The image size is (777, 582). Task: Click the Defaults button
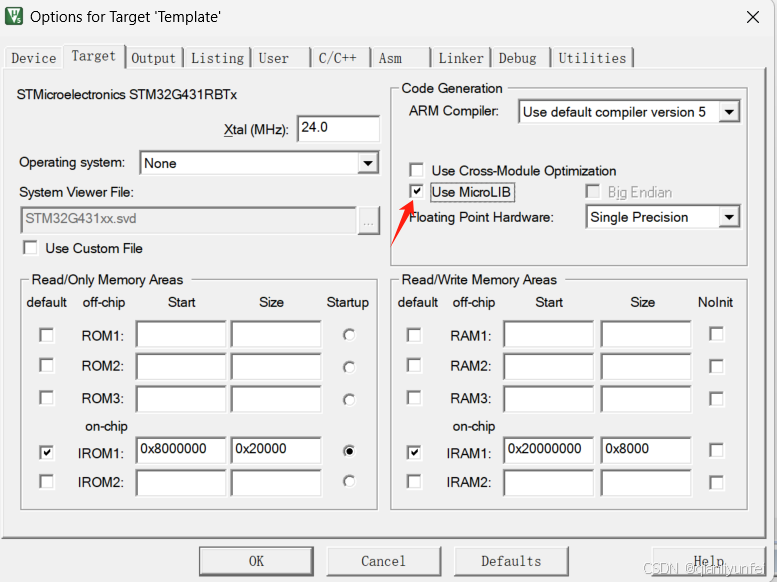[511, 561]
